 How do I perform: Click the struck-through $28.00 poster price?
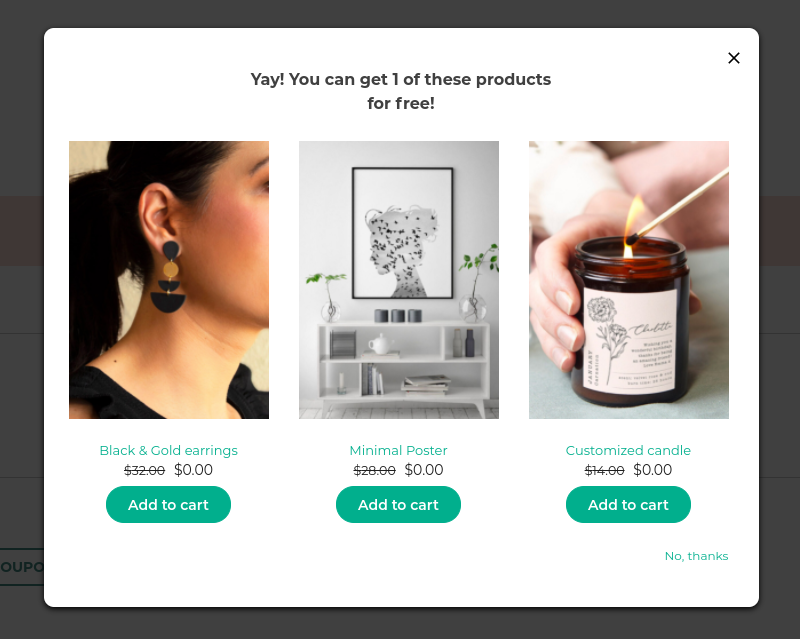pyautogui.click(x=374, y=470)
